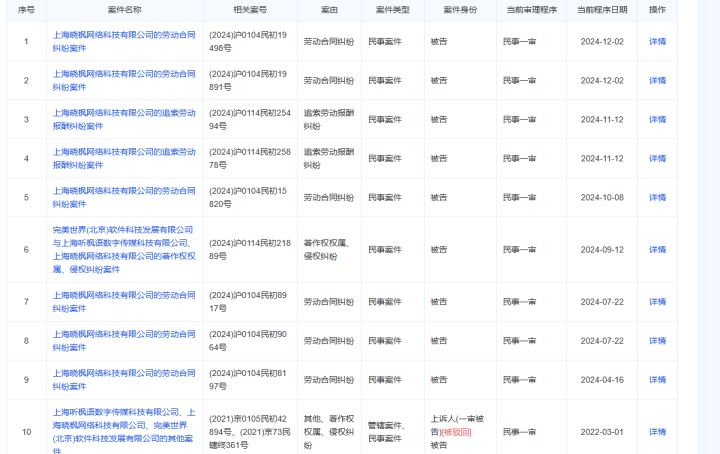This screenshot has width=720, height=454.
Task: Open 详情 for case 沪0114民初21889号
Action: (657, 250)
